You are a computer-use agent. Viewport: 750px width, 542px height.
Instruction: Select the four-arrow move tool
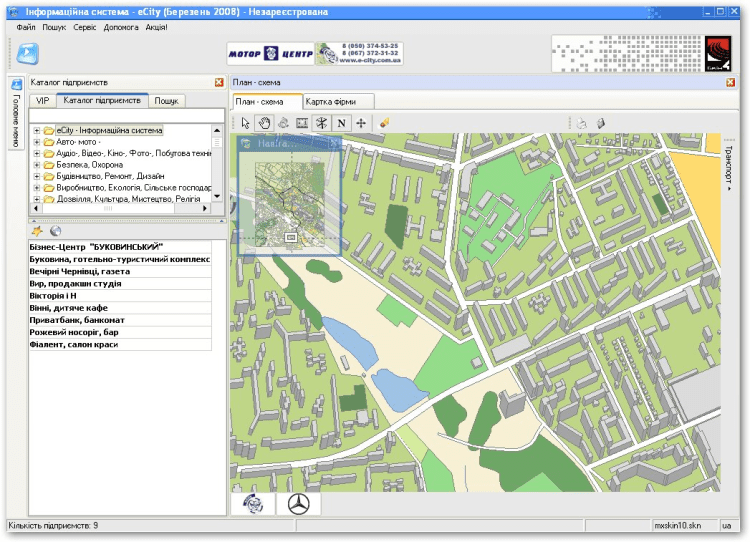[360, 123]
